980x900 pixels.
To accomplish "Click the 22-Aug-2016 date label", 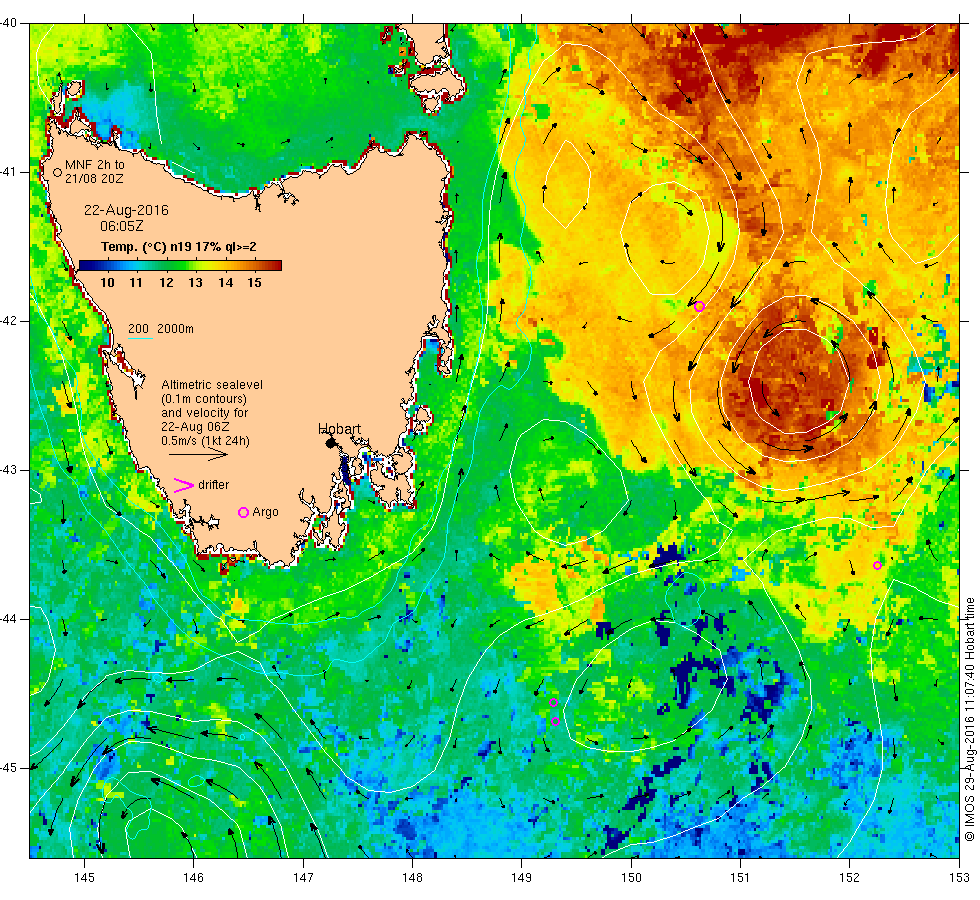I will [126, 210].
